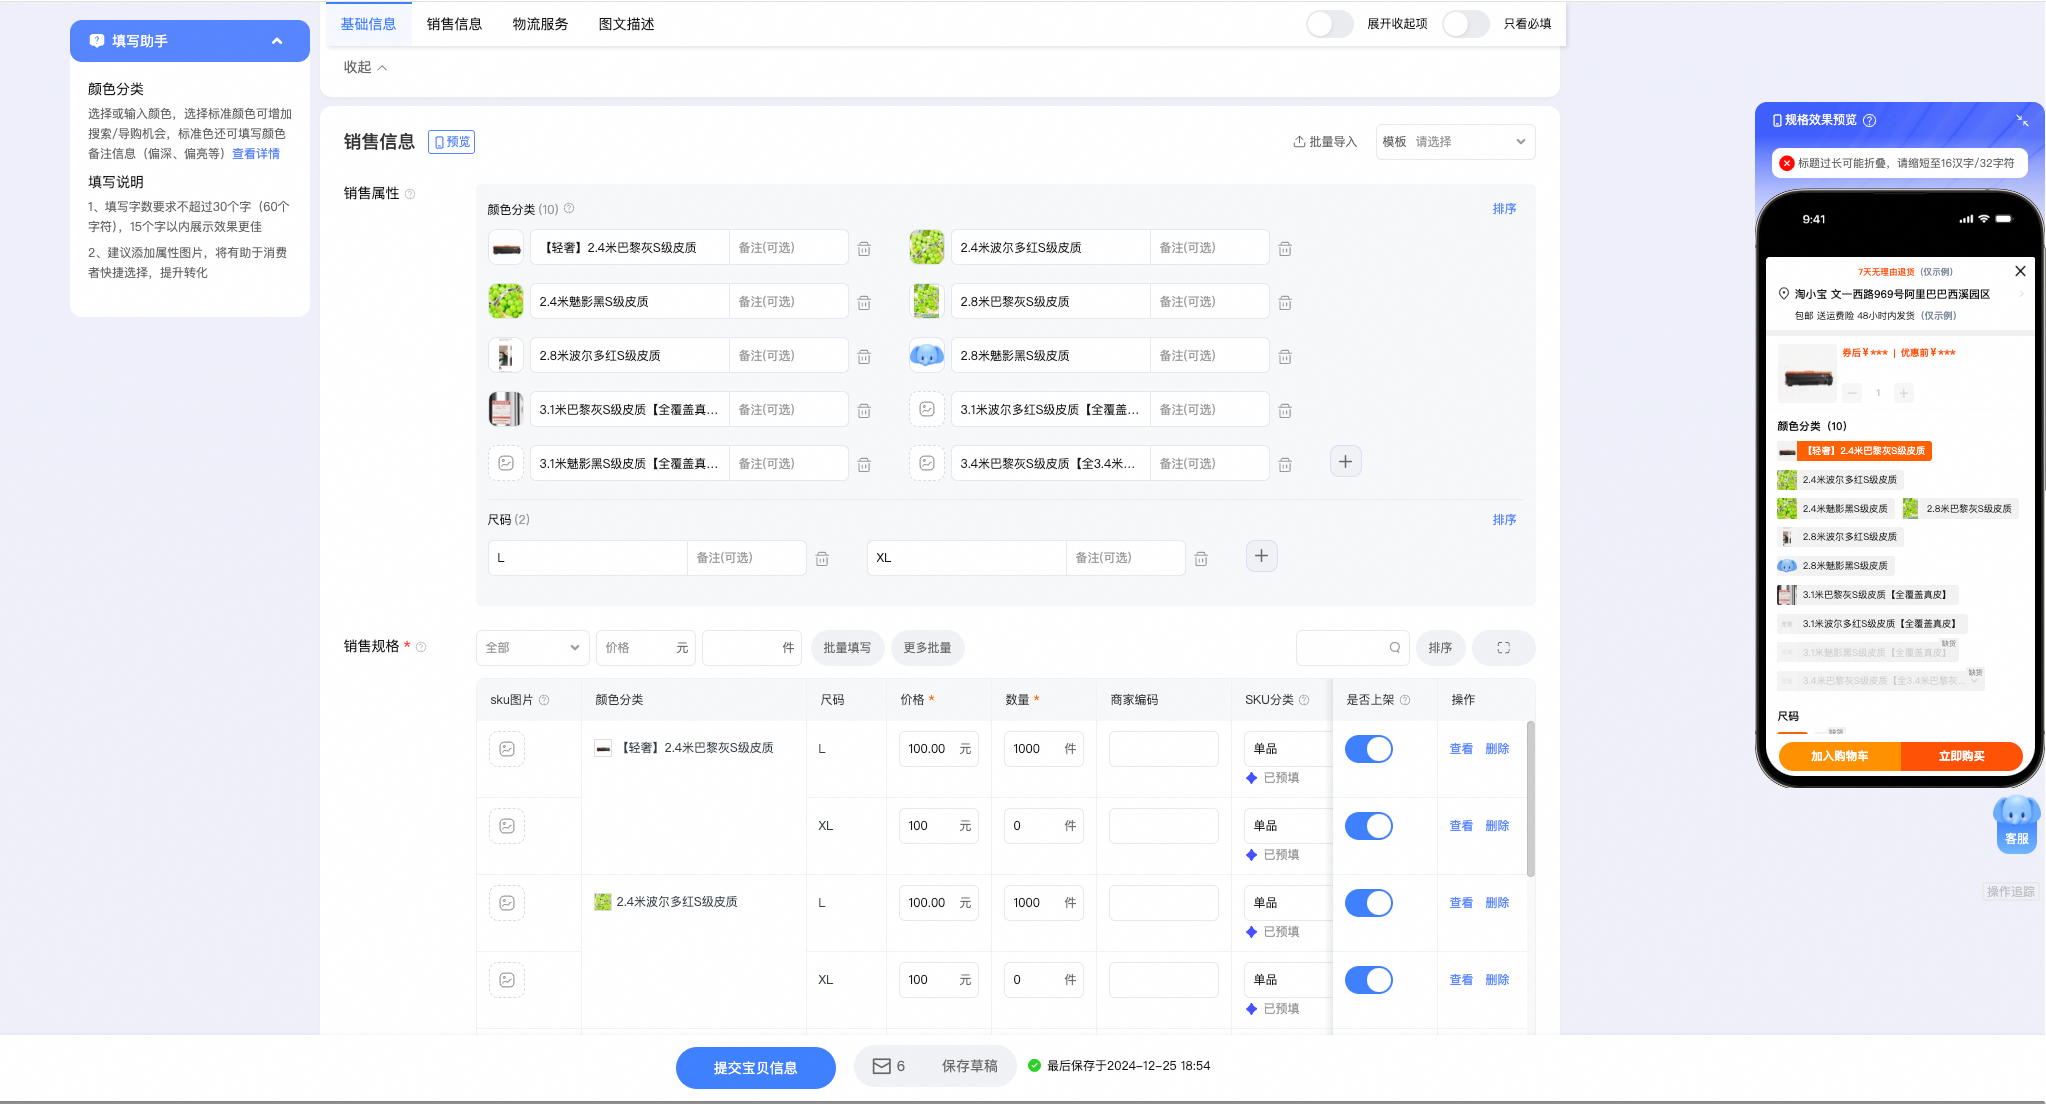Click 提交宝贝信息 button
This screenshot has width=2046, height=1104.
[x=756, y=1067]
